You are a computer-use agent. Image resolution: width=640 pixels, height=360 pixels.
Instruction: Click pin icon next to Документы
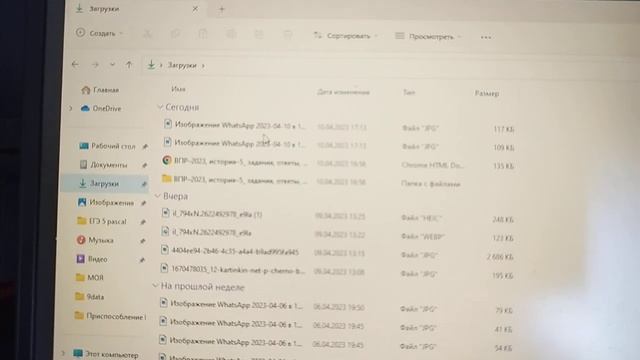pyautogui.click(x=144, y=165)
